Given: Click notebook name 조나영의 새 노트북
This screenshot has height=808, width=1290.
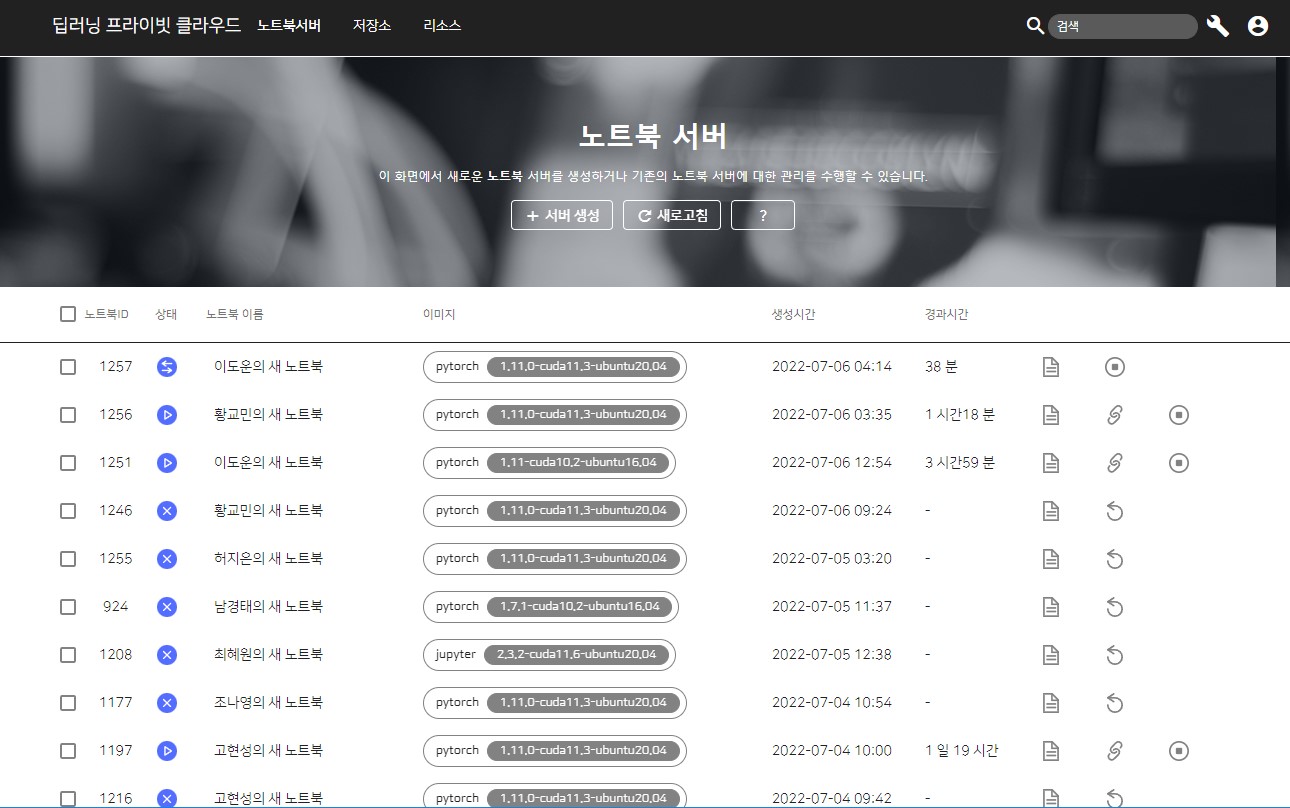Looking at the screenshot, I should [268, 703].
